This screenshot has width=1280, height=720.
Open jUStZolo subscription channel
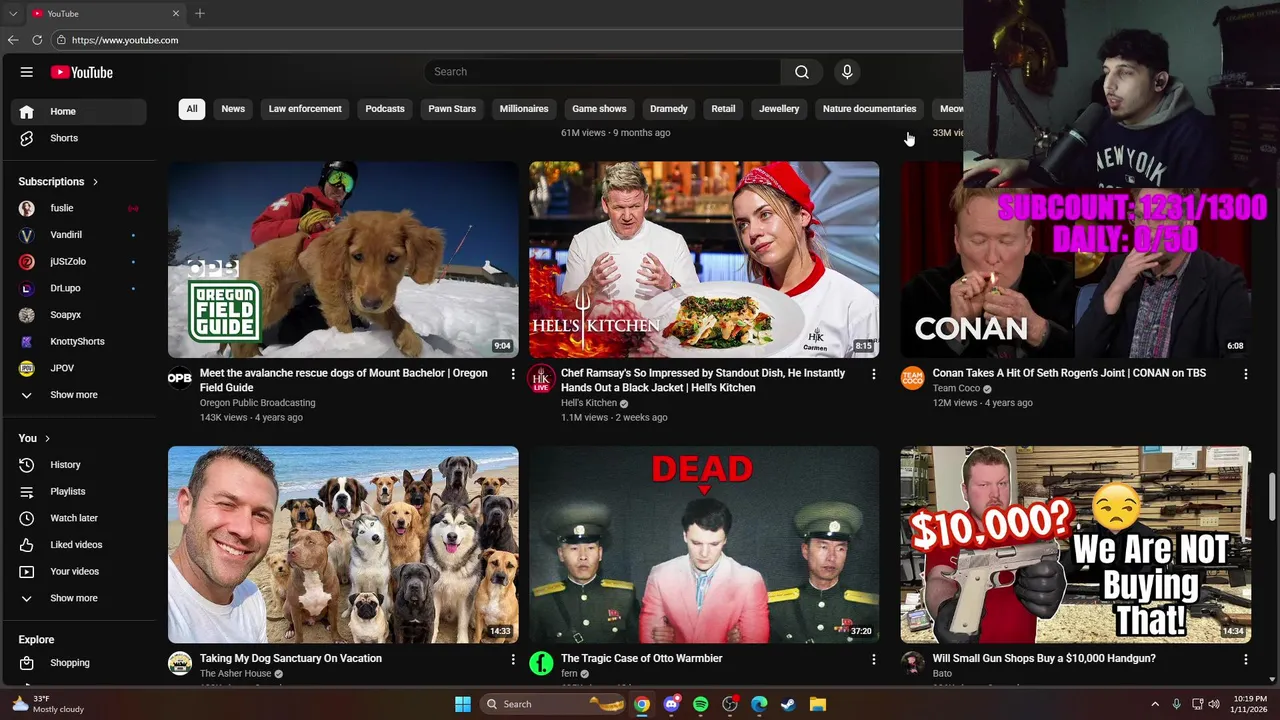click(x=78, y=261)
